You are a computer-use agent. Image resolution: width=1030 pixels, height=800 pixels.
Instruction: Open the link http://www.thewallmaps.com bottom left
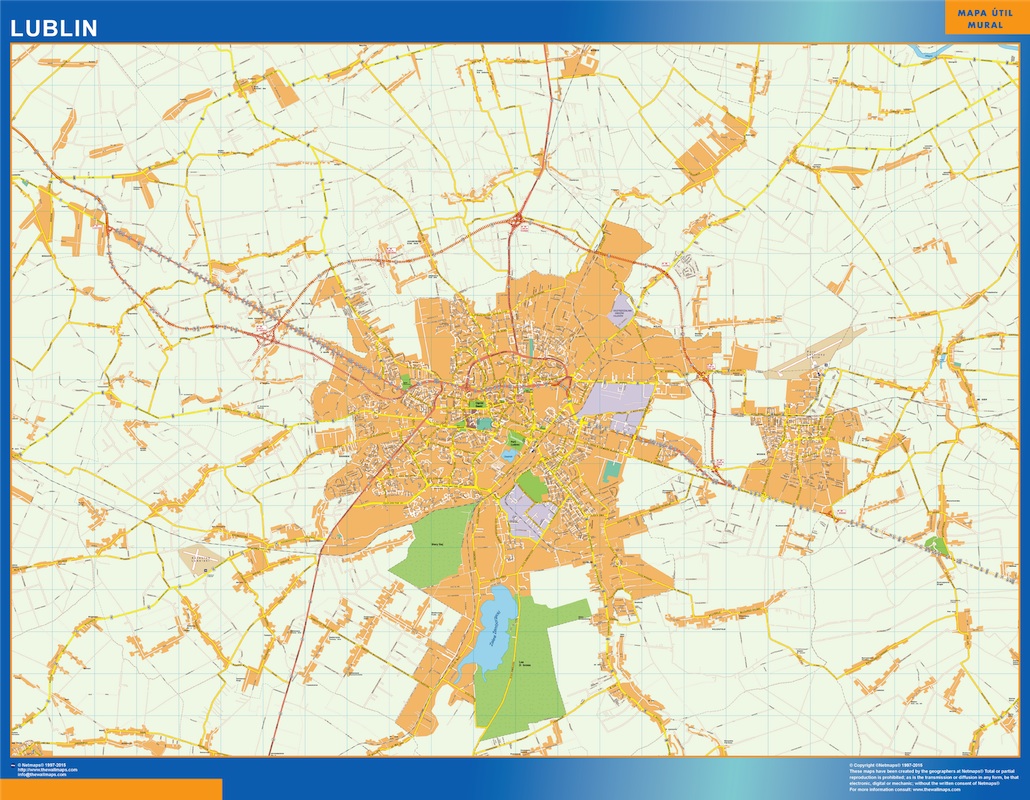[47, 768]
